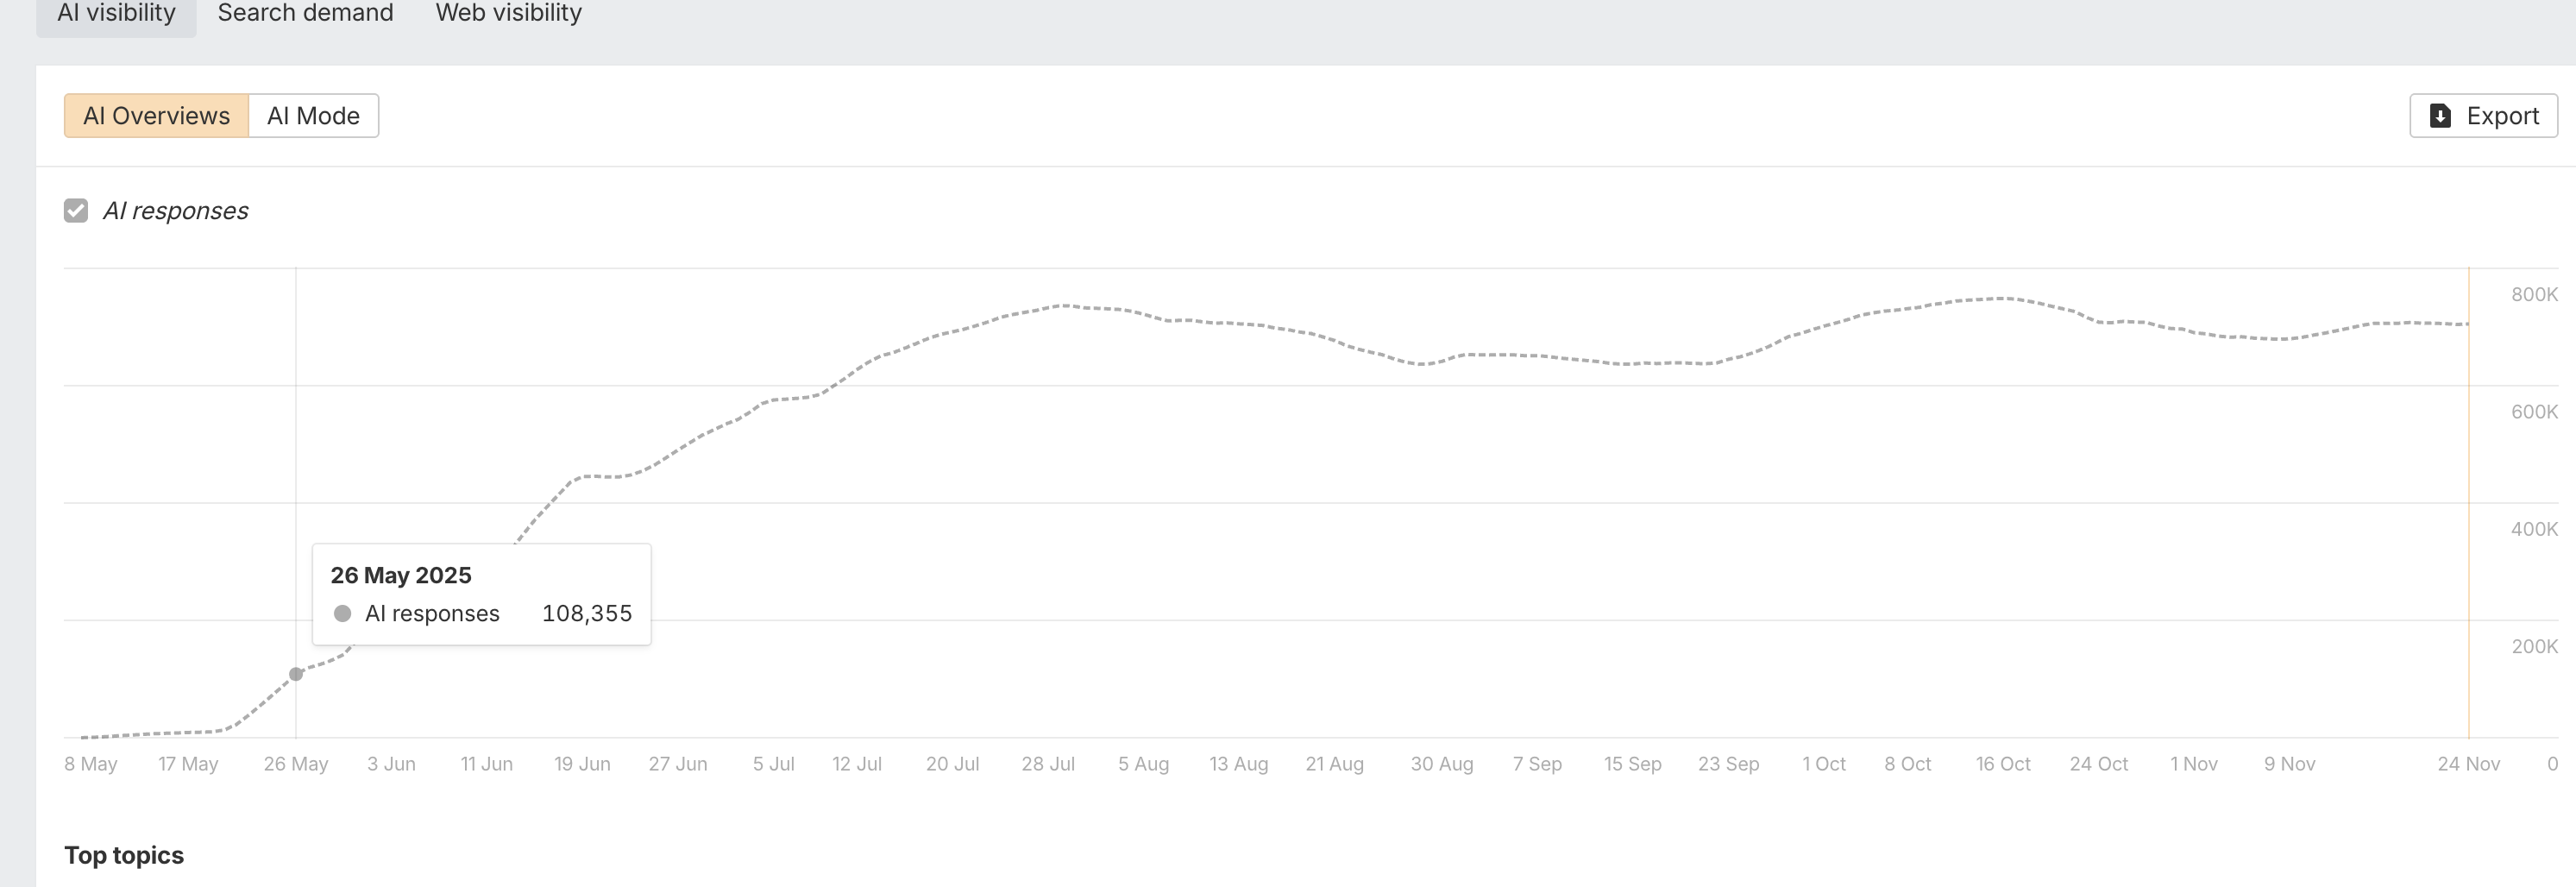Switch to AI Mode view
The height and width of the screenshot is (887, 2576).
[313, 116]
